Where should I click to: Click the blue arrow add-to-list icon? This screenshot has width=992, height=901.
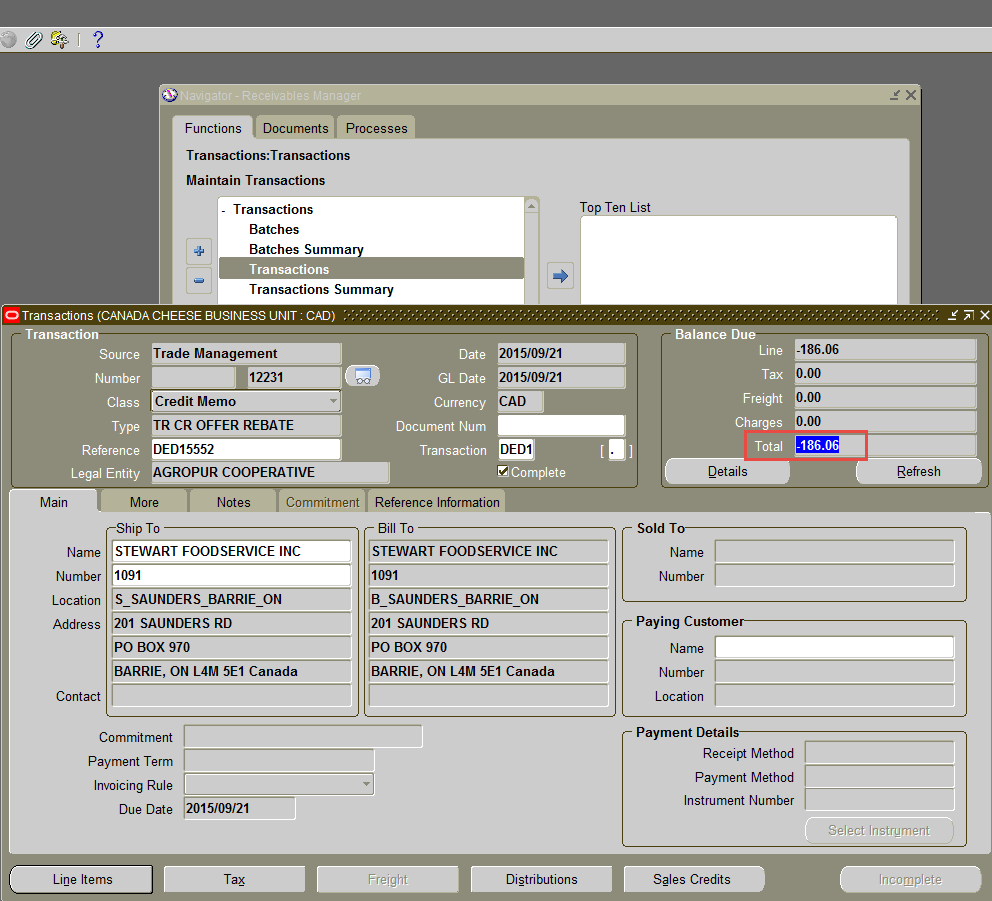pos(561,275)
